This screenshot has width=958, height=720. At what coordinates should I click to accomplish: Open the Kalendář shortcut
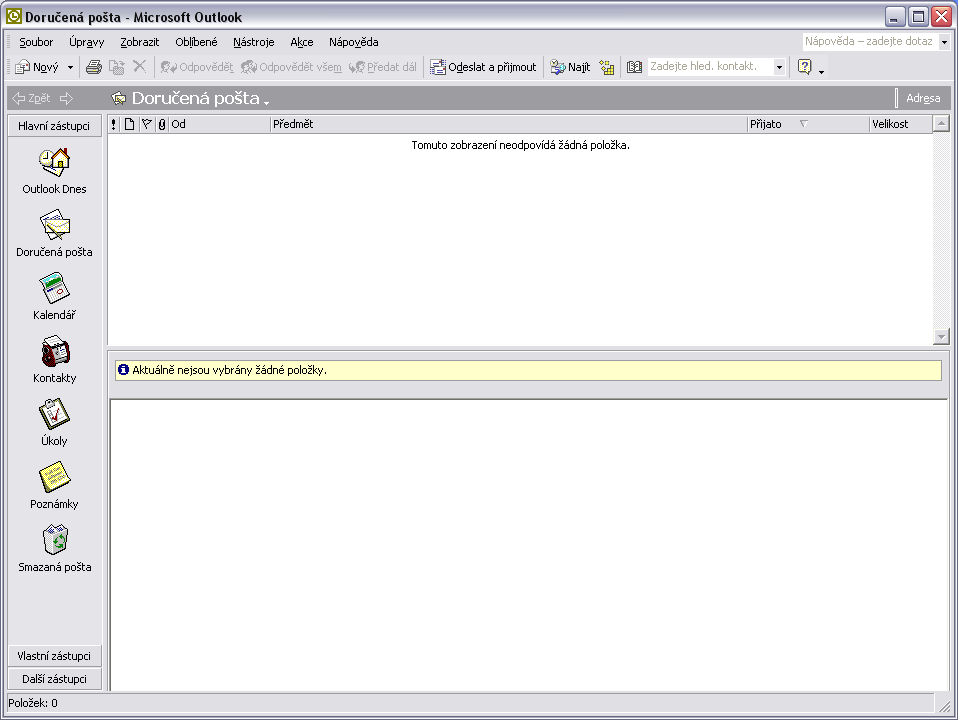point(54,296)
